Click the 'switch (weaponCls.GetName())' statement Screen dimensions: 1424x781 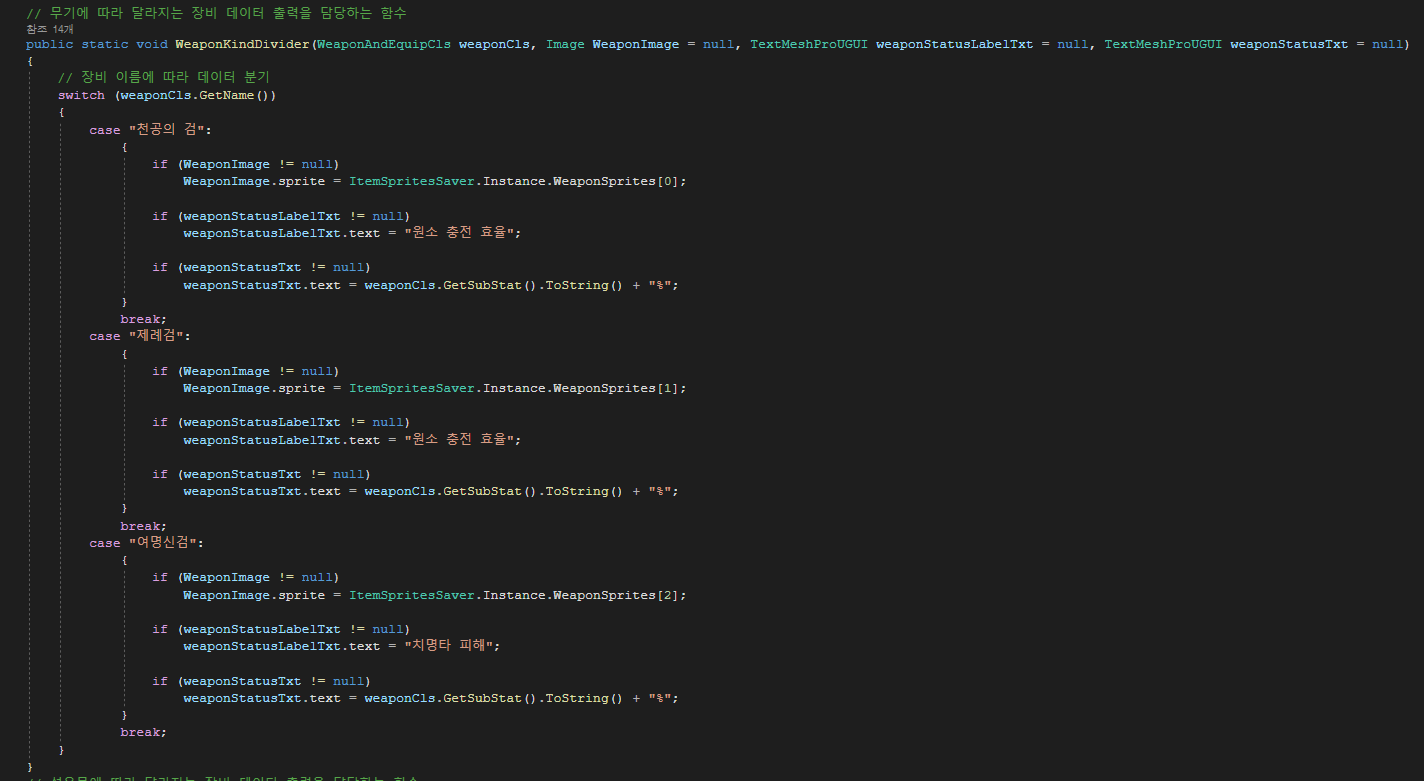click(167, 95)
